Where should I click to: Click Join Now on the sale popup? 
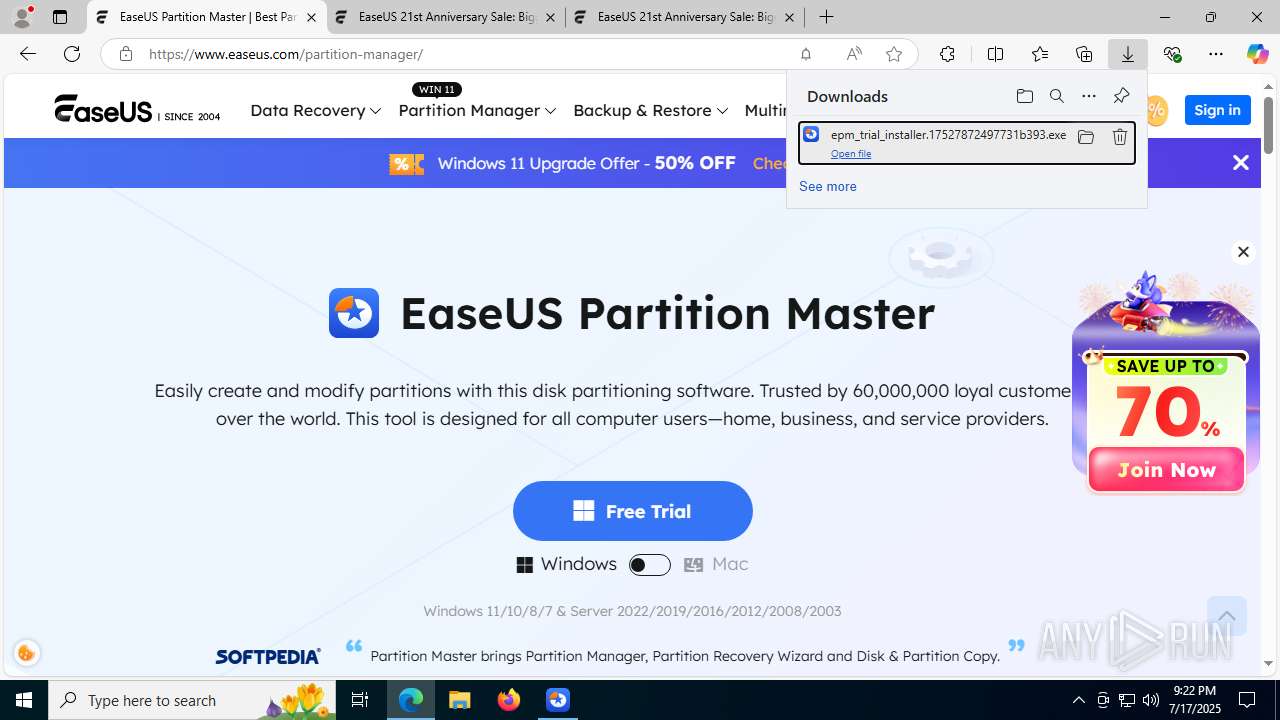point(1166,469)
